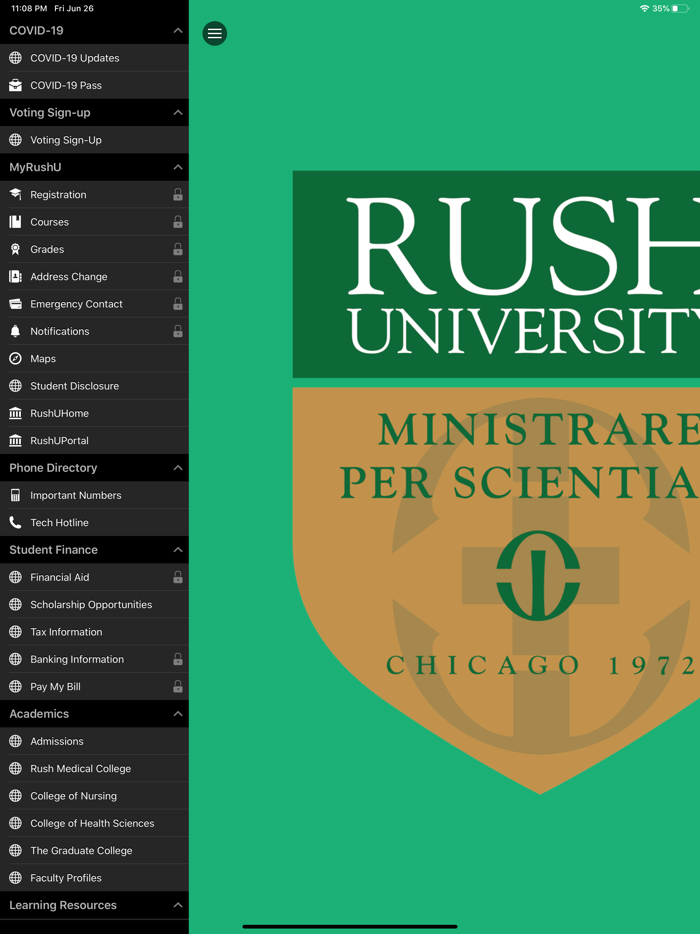Collapse the Learning Resources section

point(178,905)
